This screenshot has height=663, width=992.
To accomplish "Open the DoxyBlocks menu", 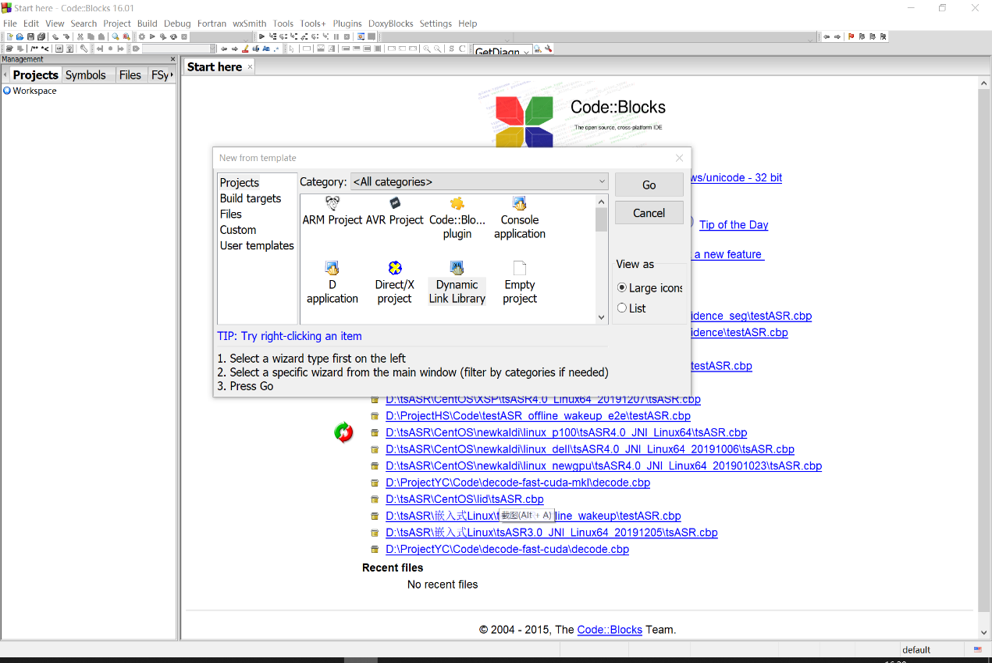I will [390, 23].
